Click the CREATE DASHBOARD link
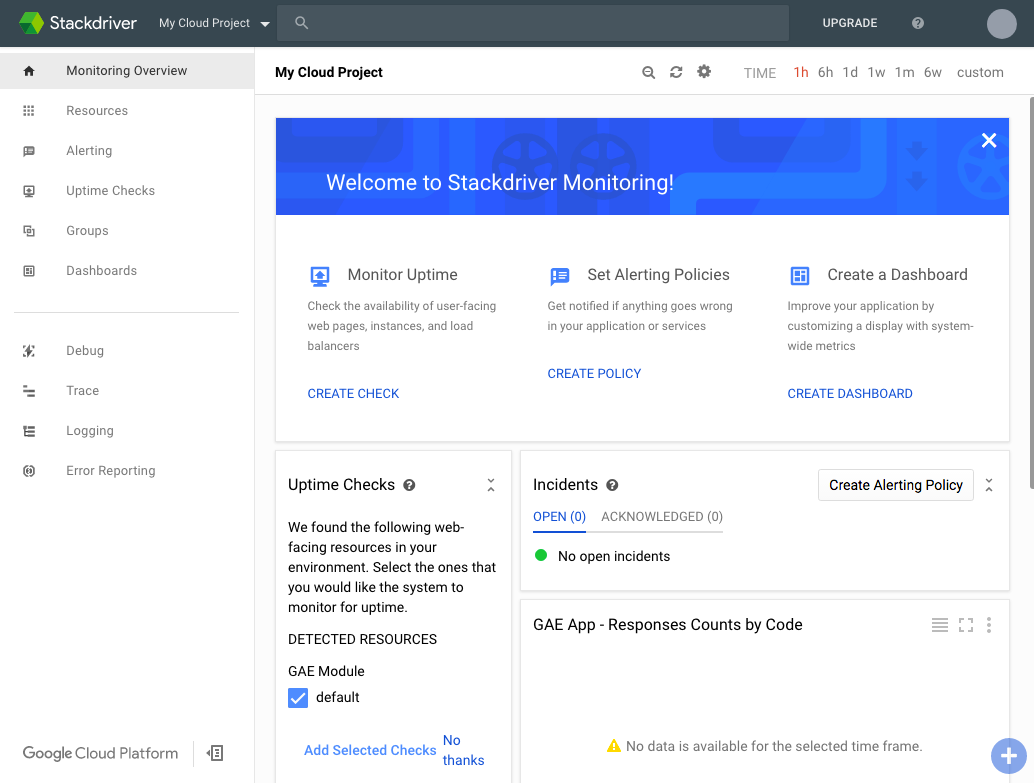1034x783 pixels. click(849, 394)
